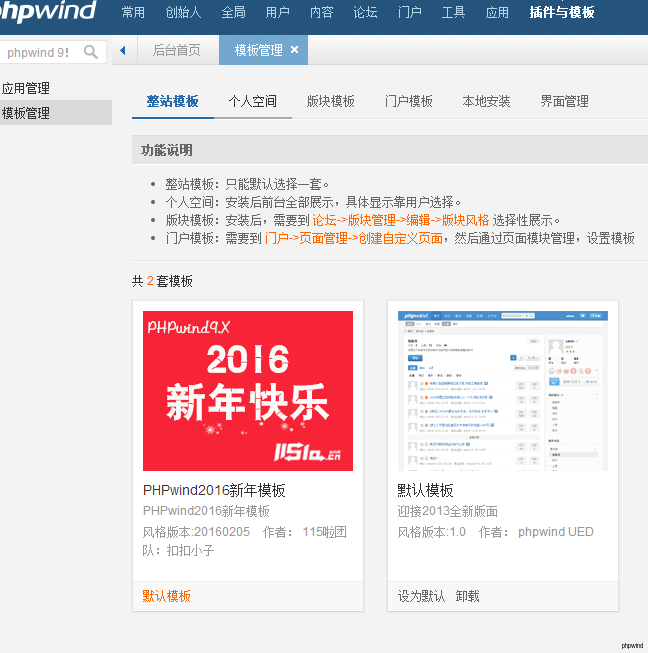
Task: Open the 工具 top menu
Action: pyautogui.click(x=453, y=12)
